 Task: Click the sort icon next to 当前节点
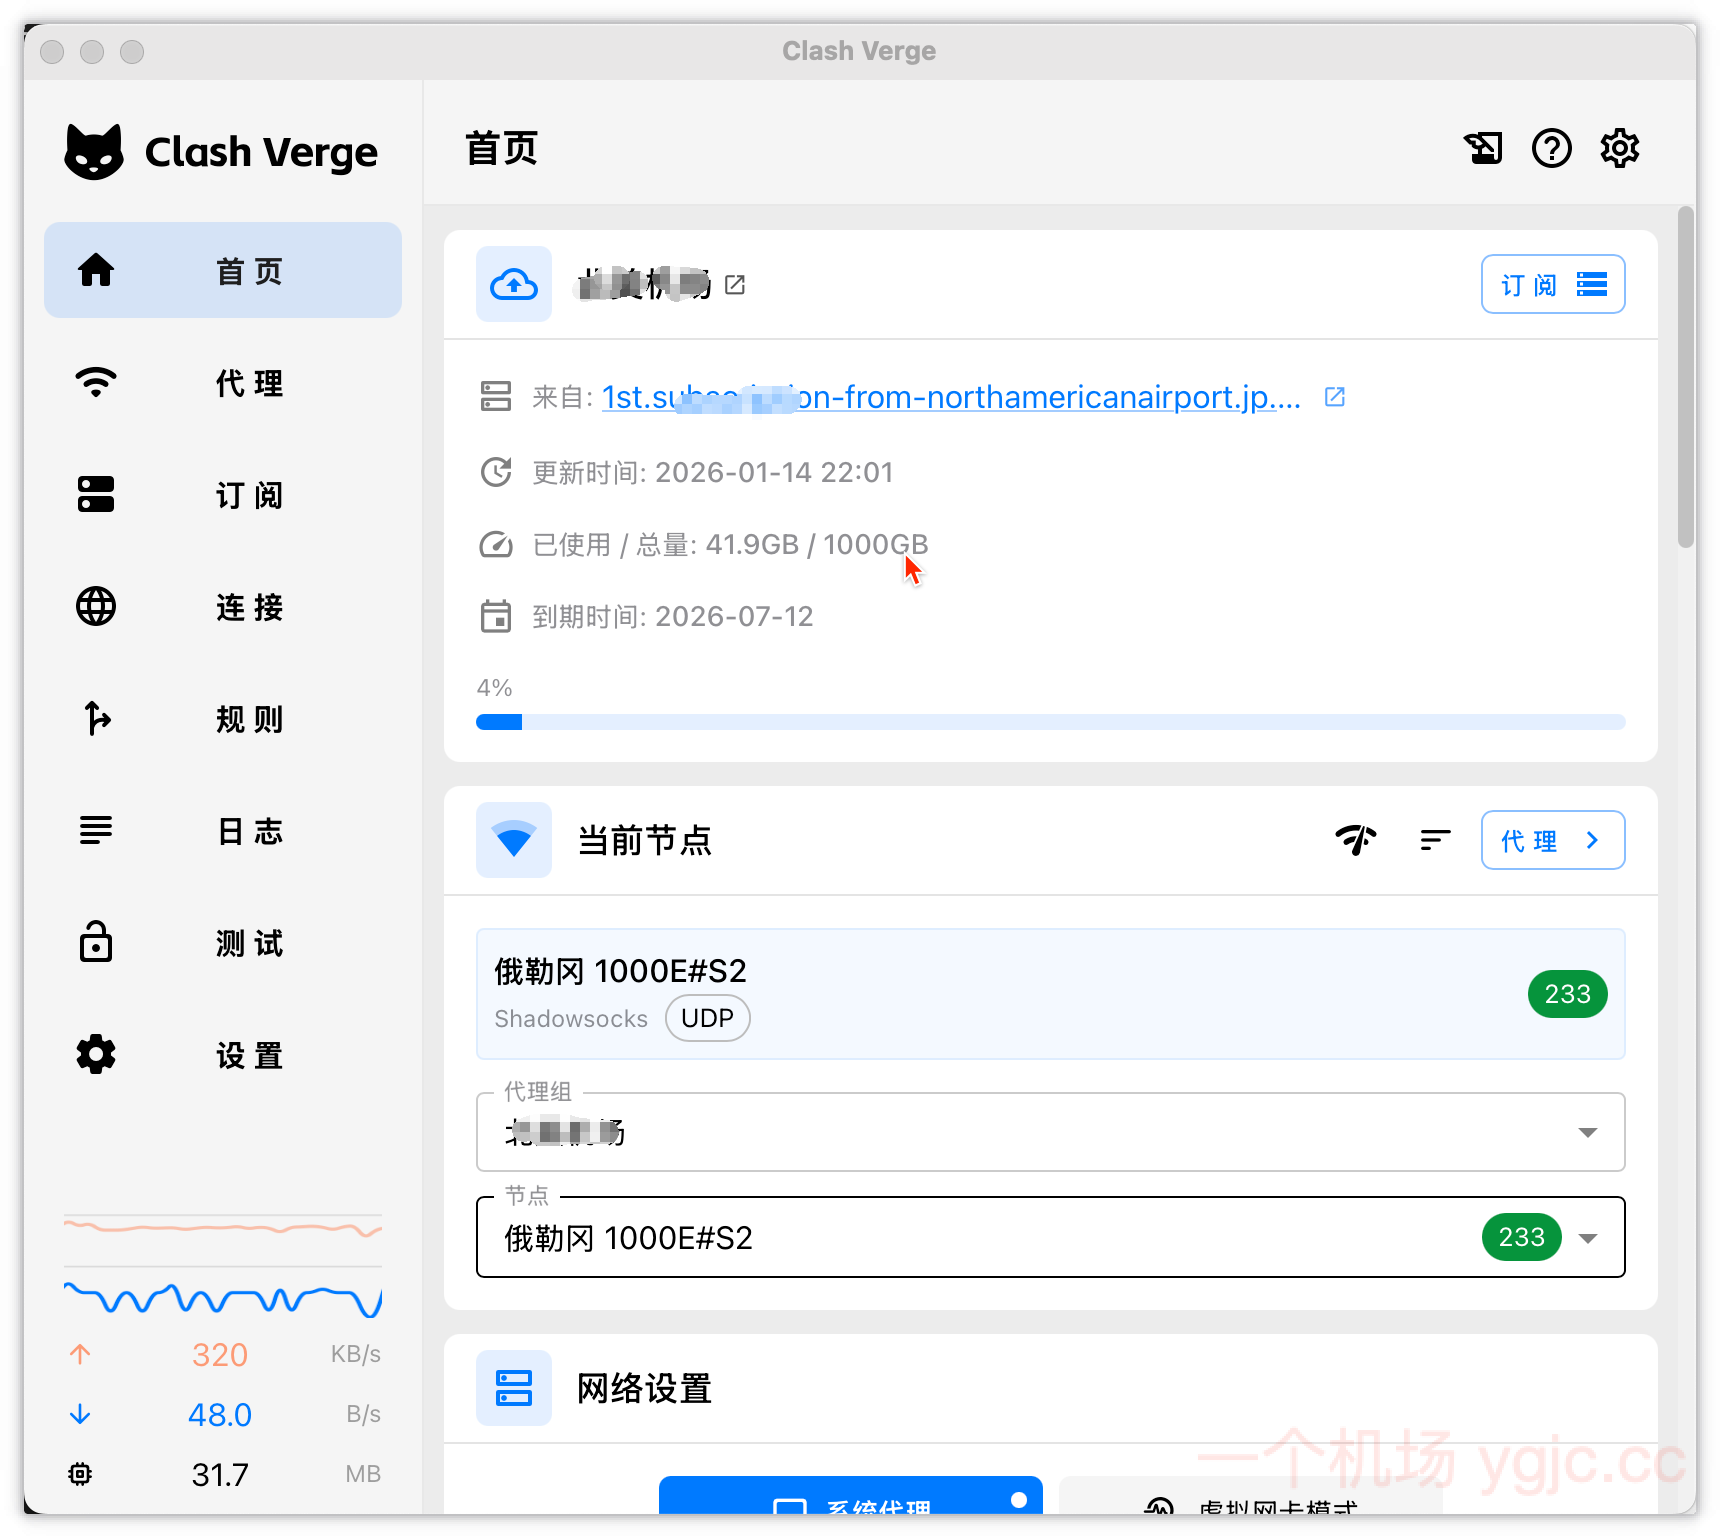pos(1435,840)
